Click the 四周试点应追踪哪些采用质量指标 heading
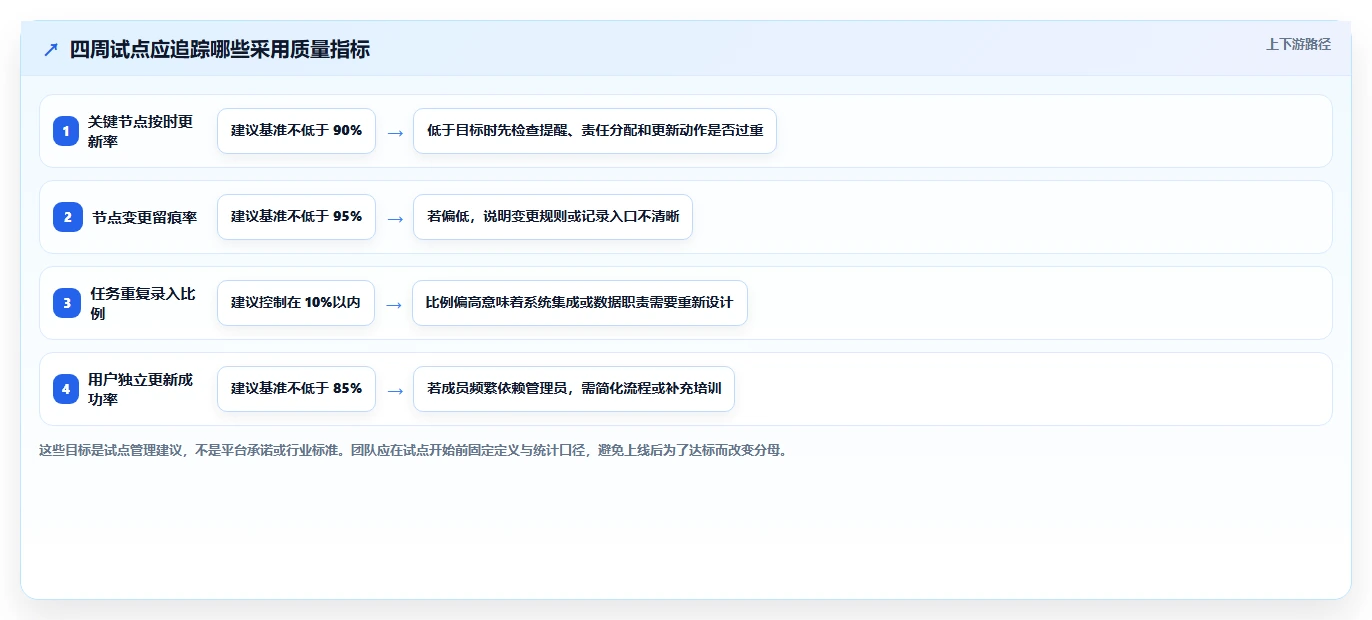Image resolution: width=1372 pixels, height=620 pixels. 220,49
